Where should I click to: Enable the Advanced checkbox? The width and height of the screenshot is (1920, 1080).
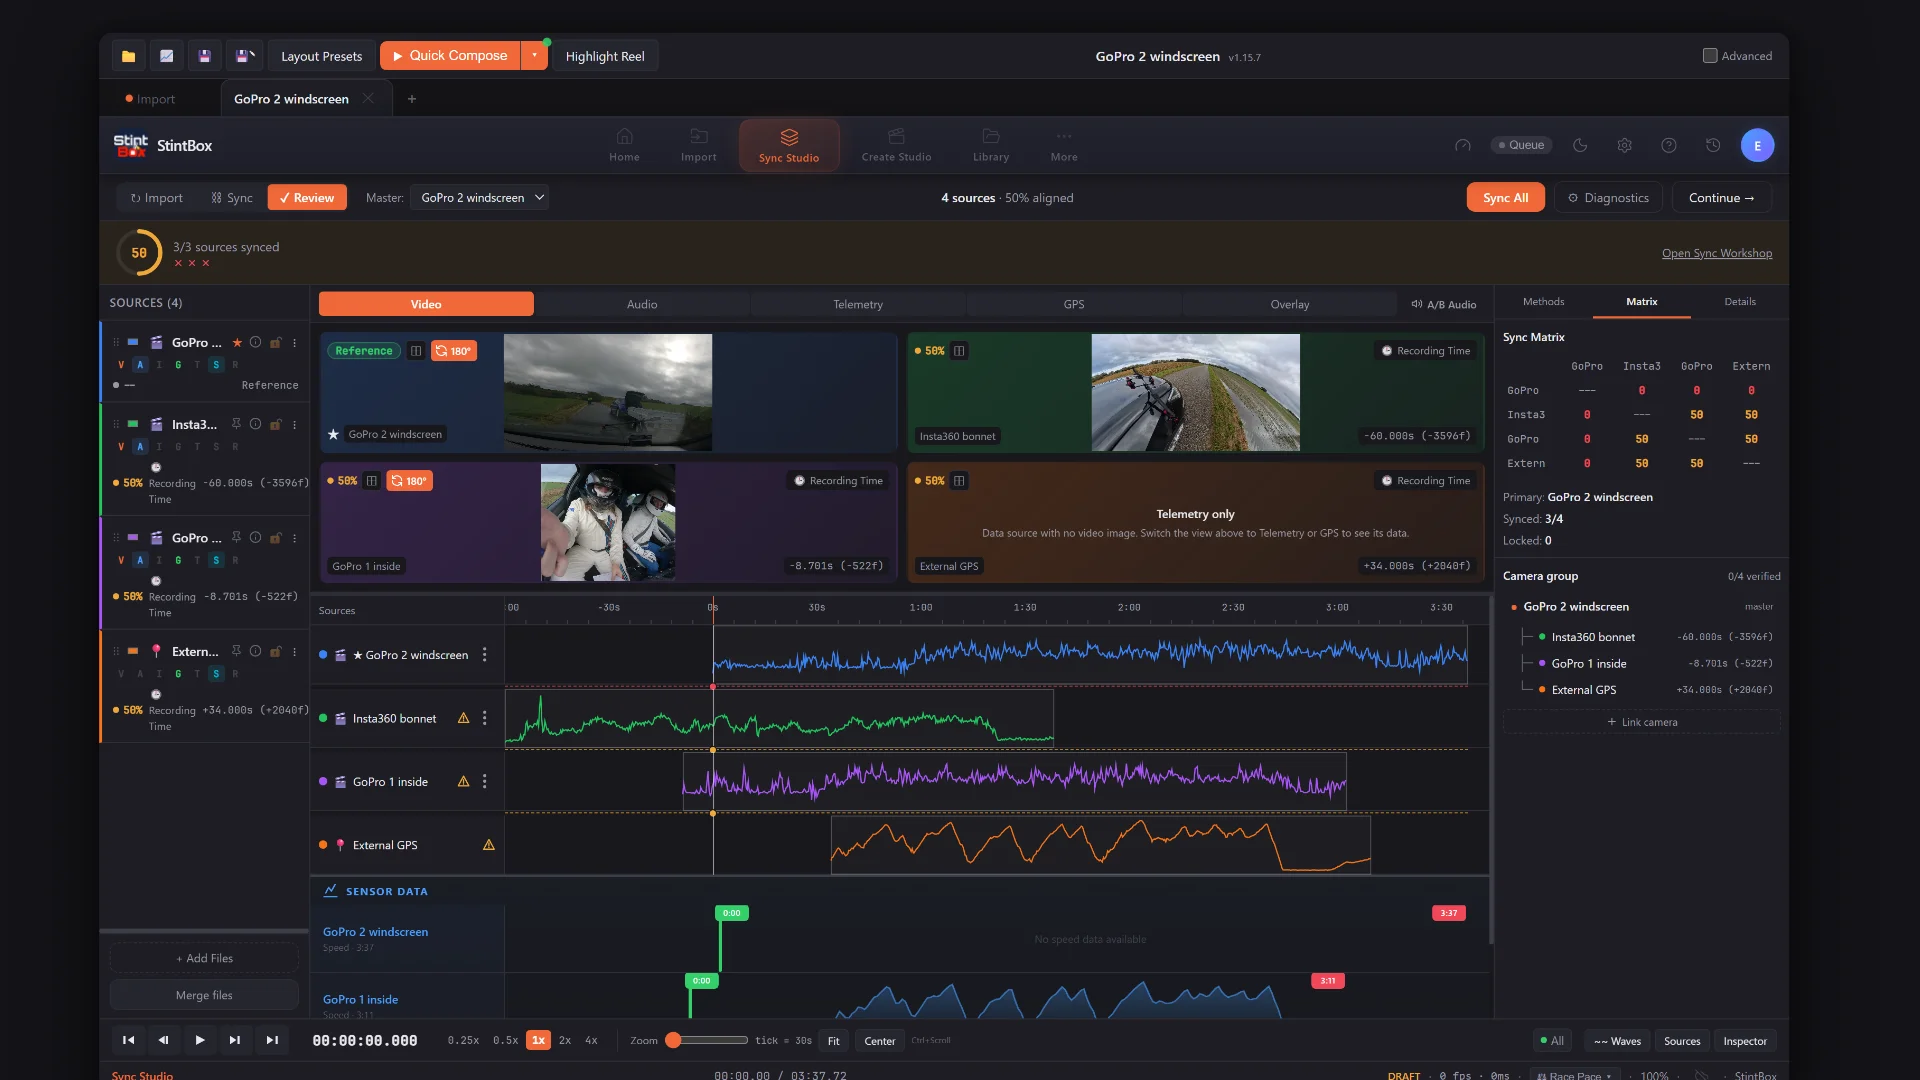(x=1710, y=56)
